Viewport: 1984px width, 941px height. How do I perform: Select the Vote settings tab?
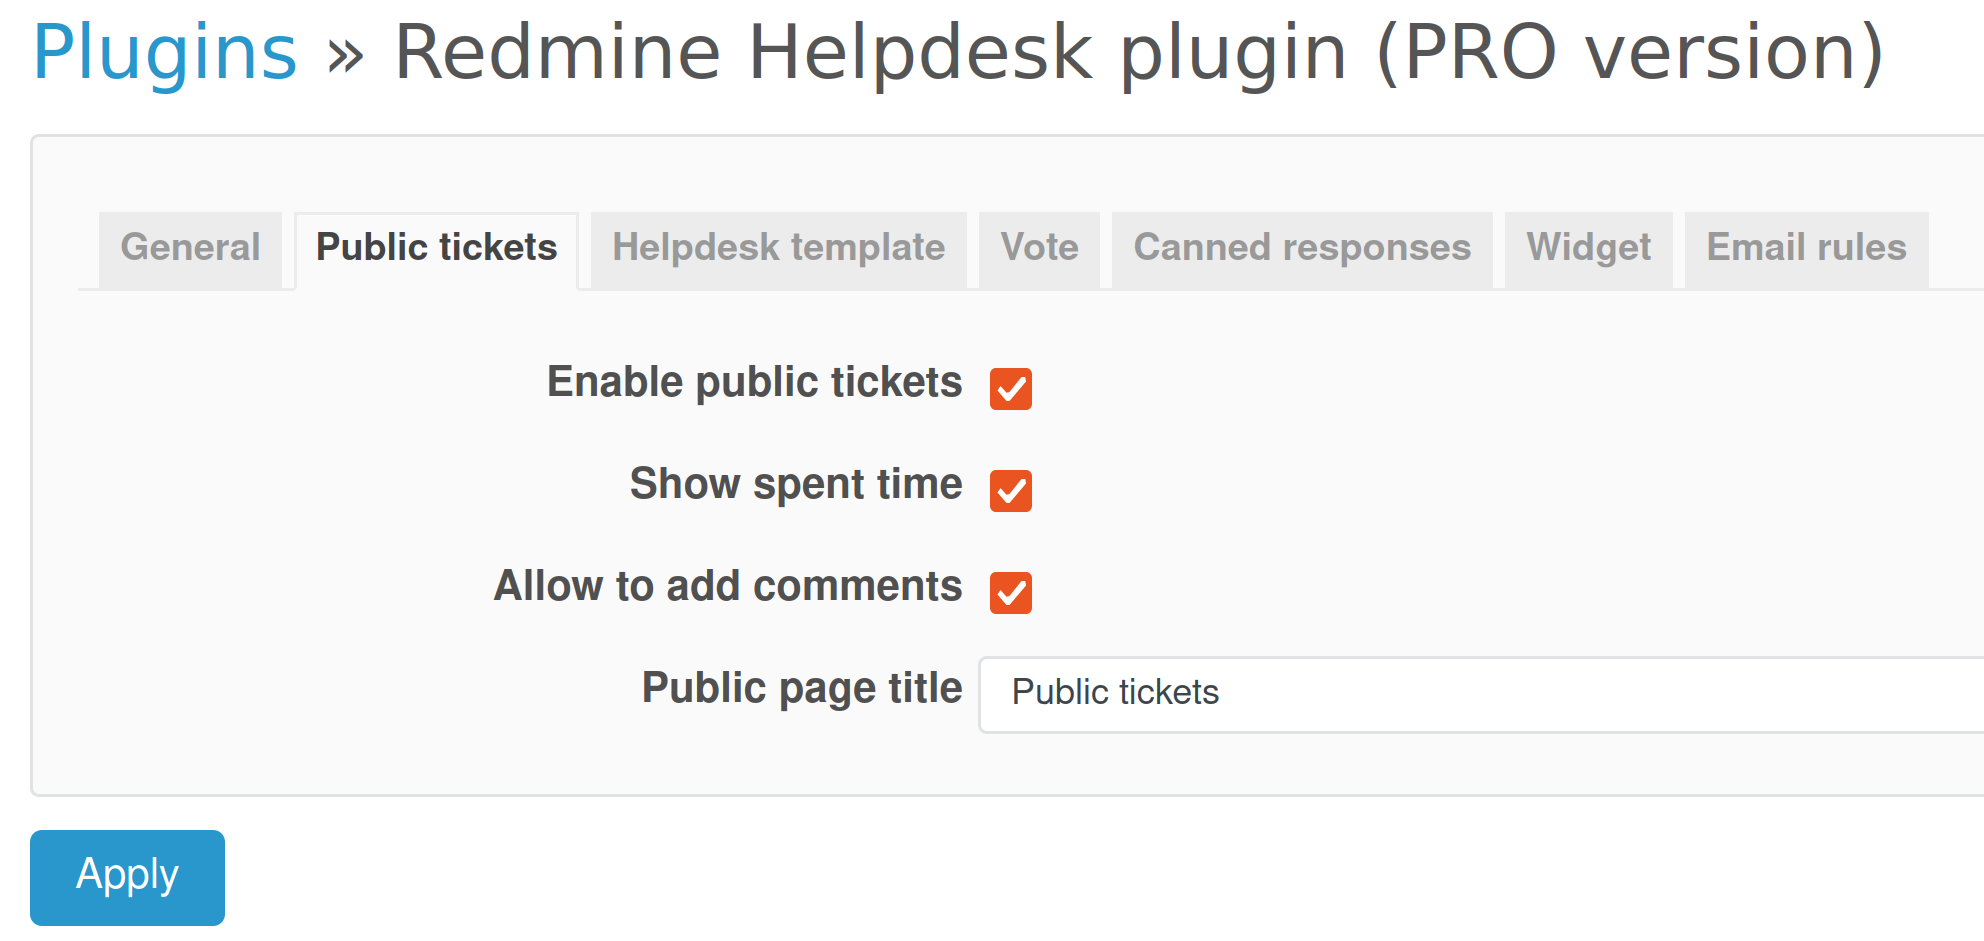tap(1039, 248)
